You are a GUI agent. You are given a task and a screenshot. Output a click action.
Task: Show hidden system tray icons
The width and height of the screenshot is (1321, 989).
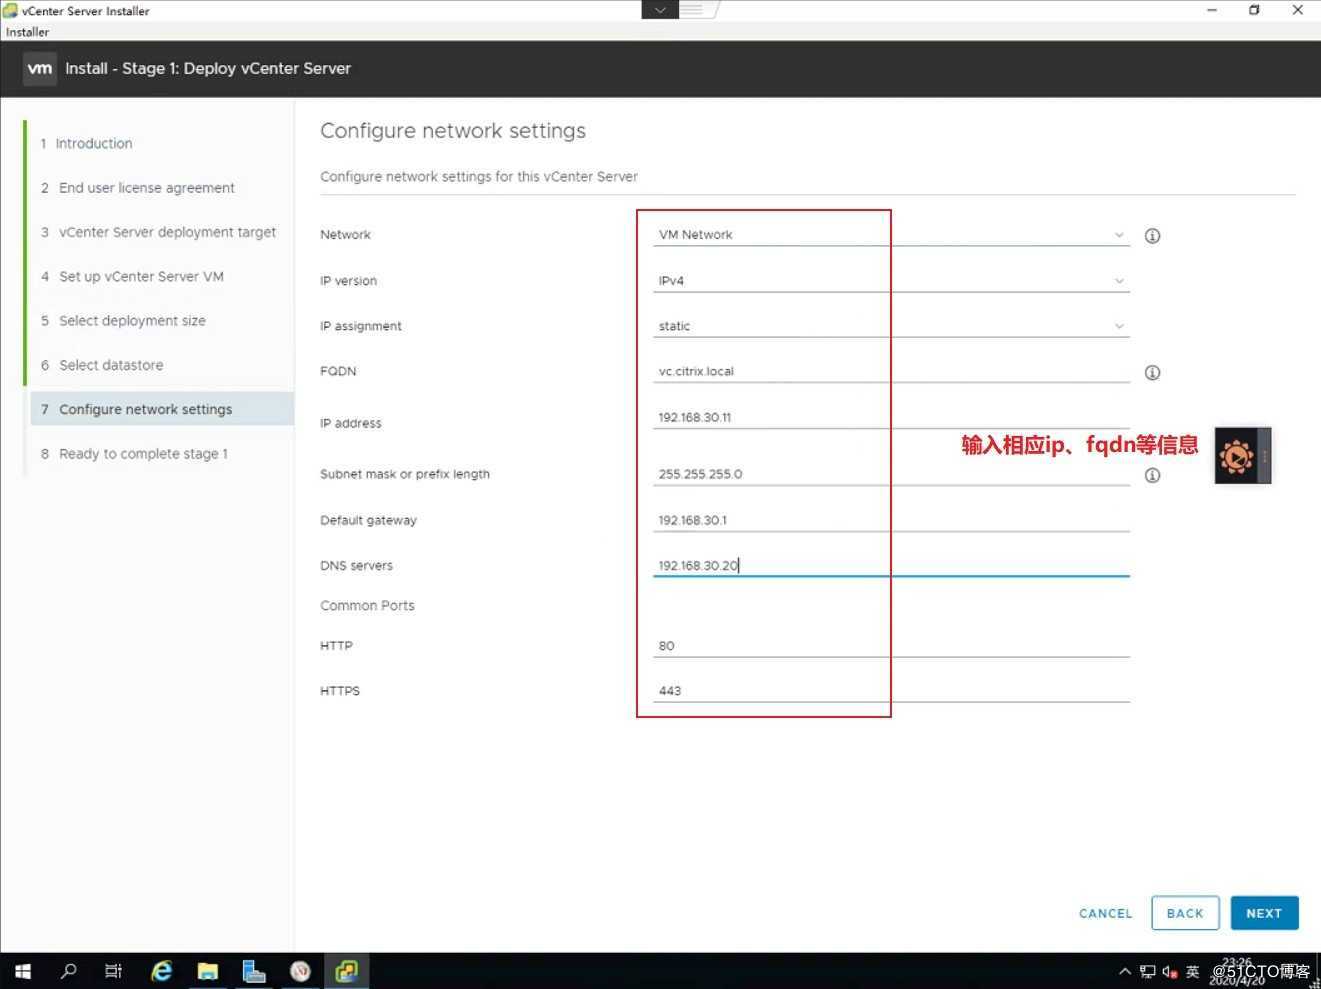pos(1125,971)
